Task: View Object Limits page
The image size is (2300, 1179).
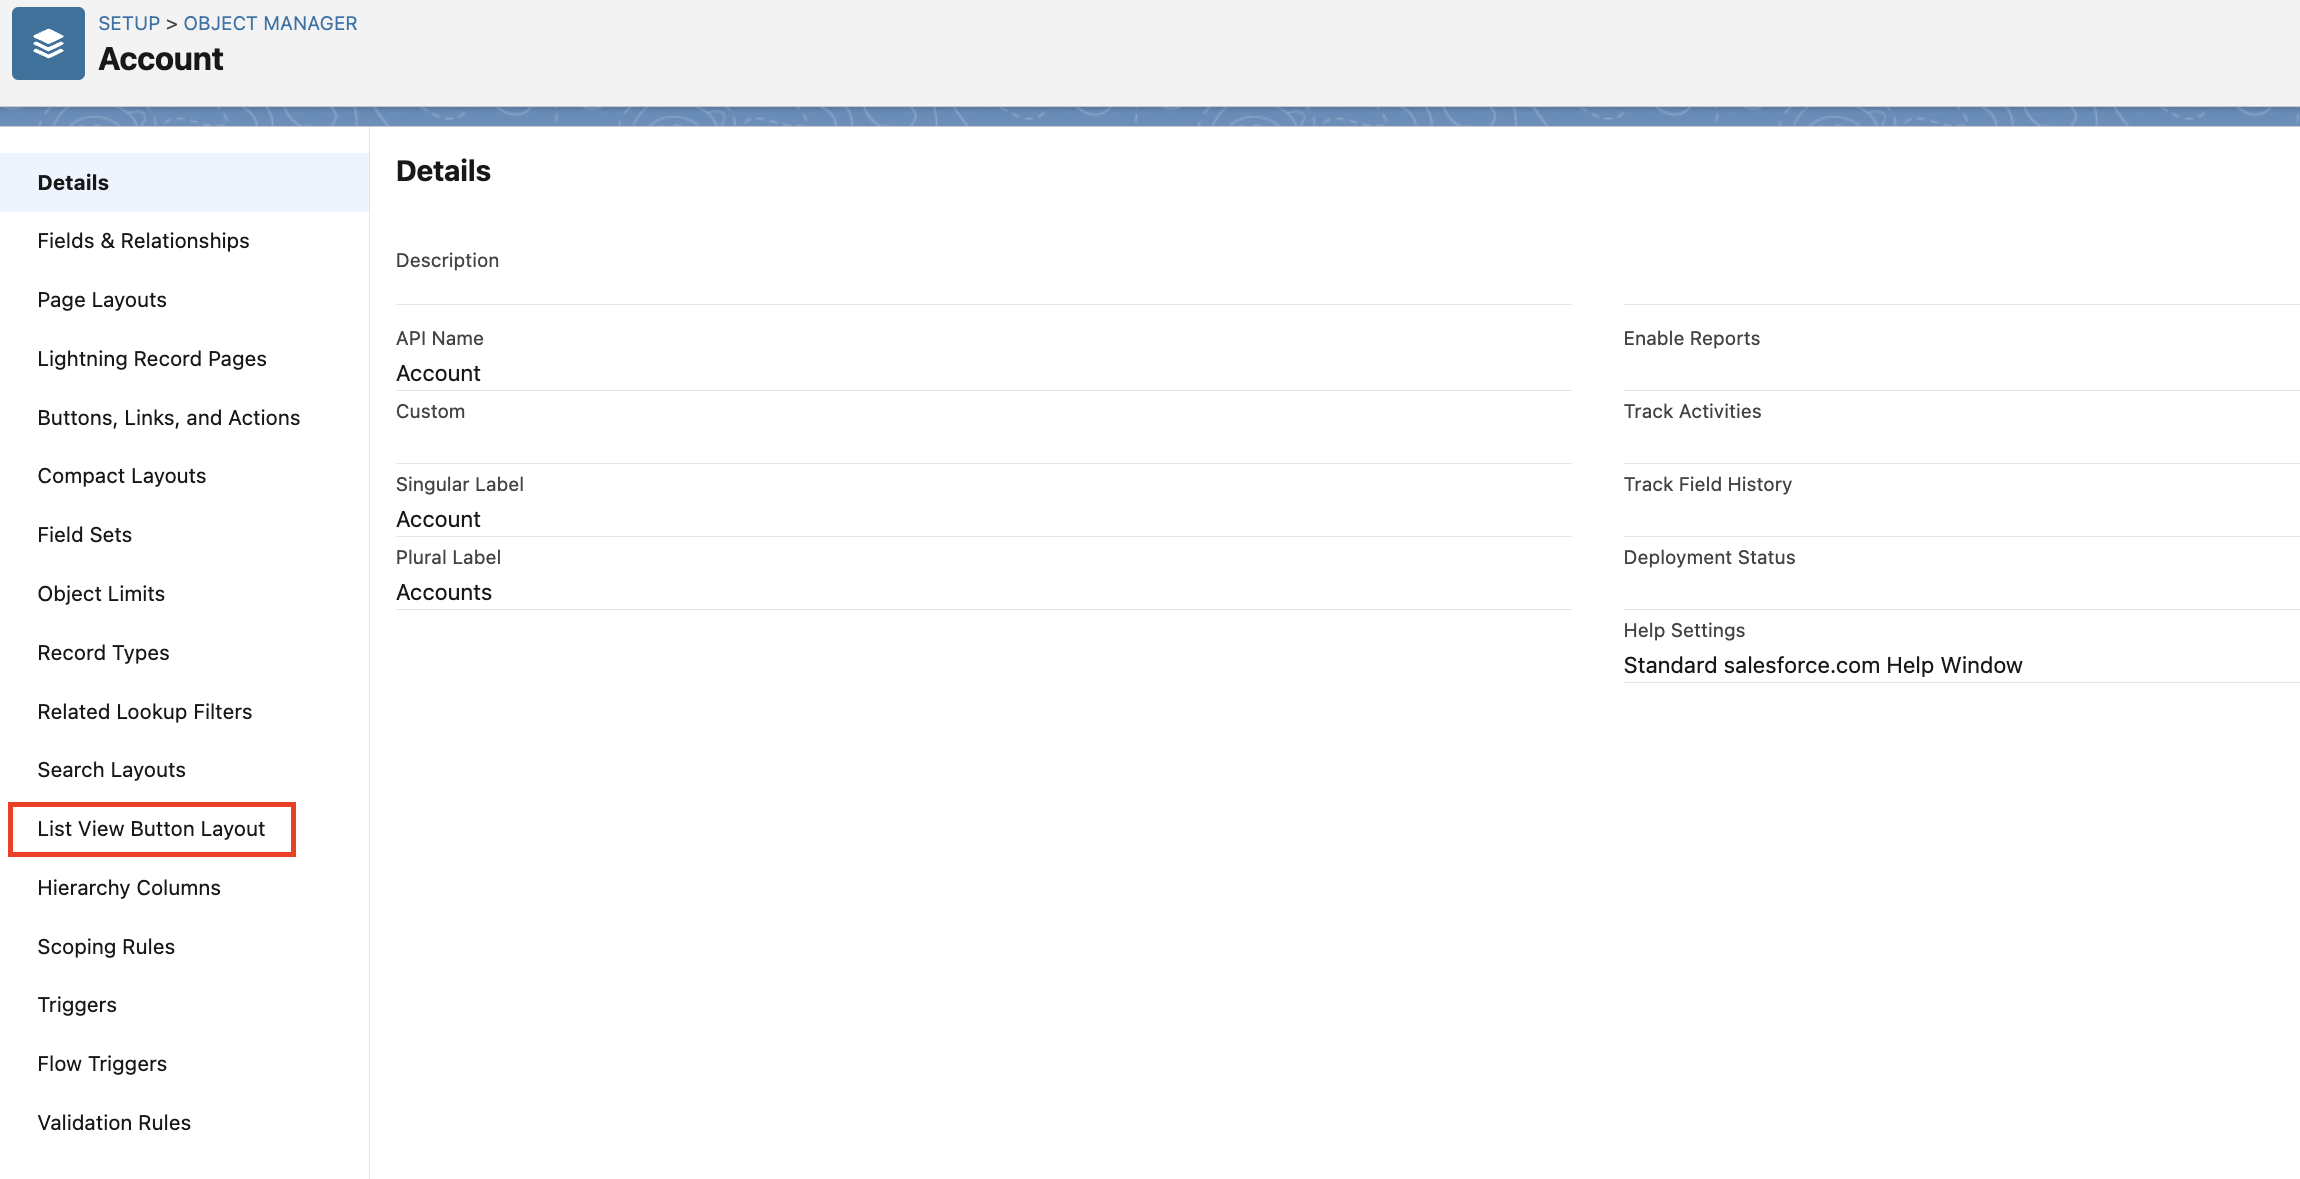Action: (x=101, y=594)
